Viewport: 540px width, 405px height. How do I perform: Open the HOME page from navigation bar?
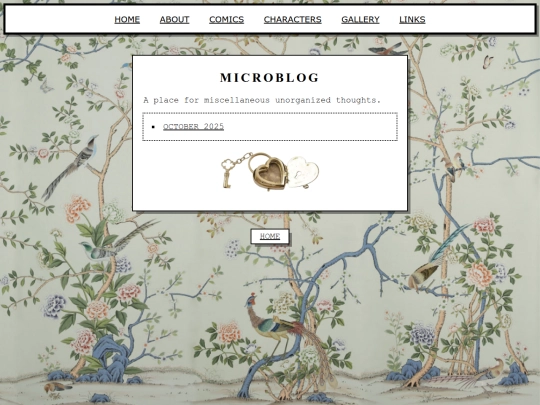click(x=127, y=20)
